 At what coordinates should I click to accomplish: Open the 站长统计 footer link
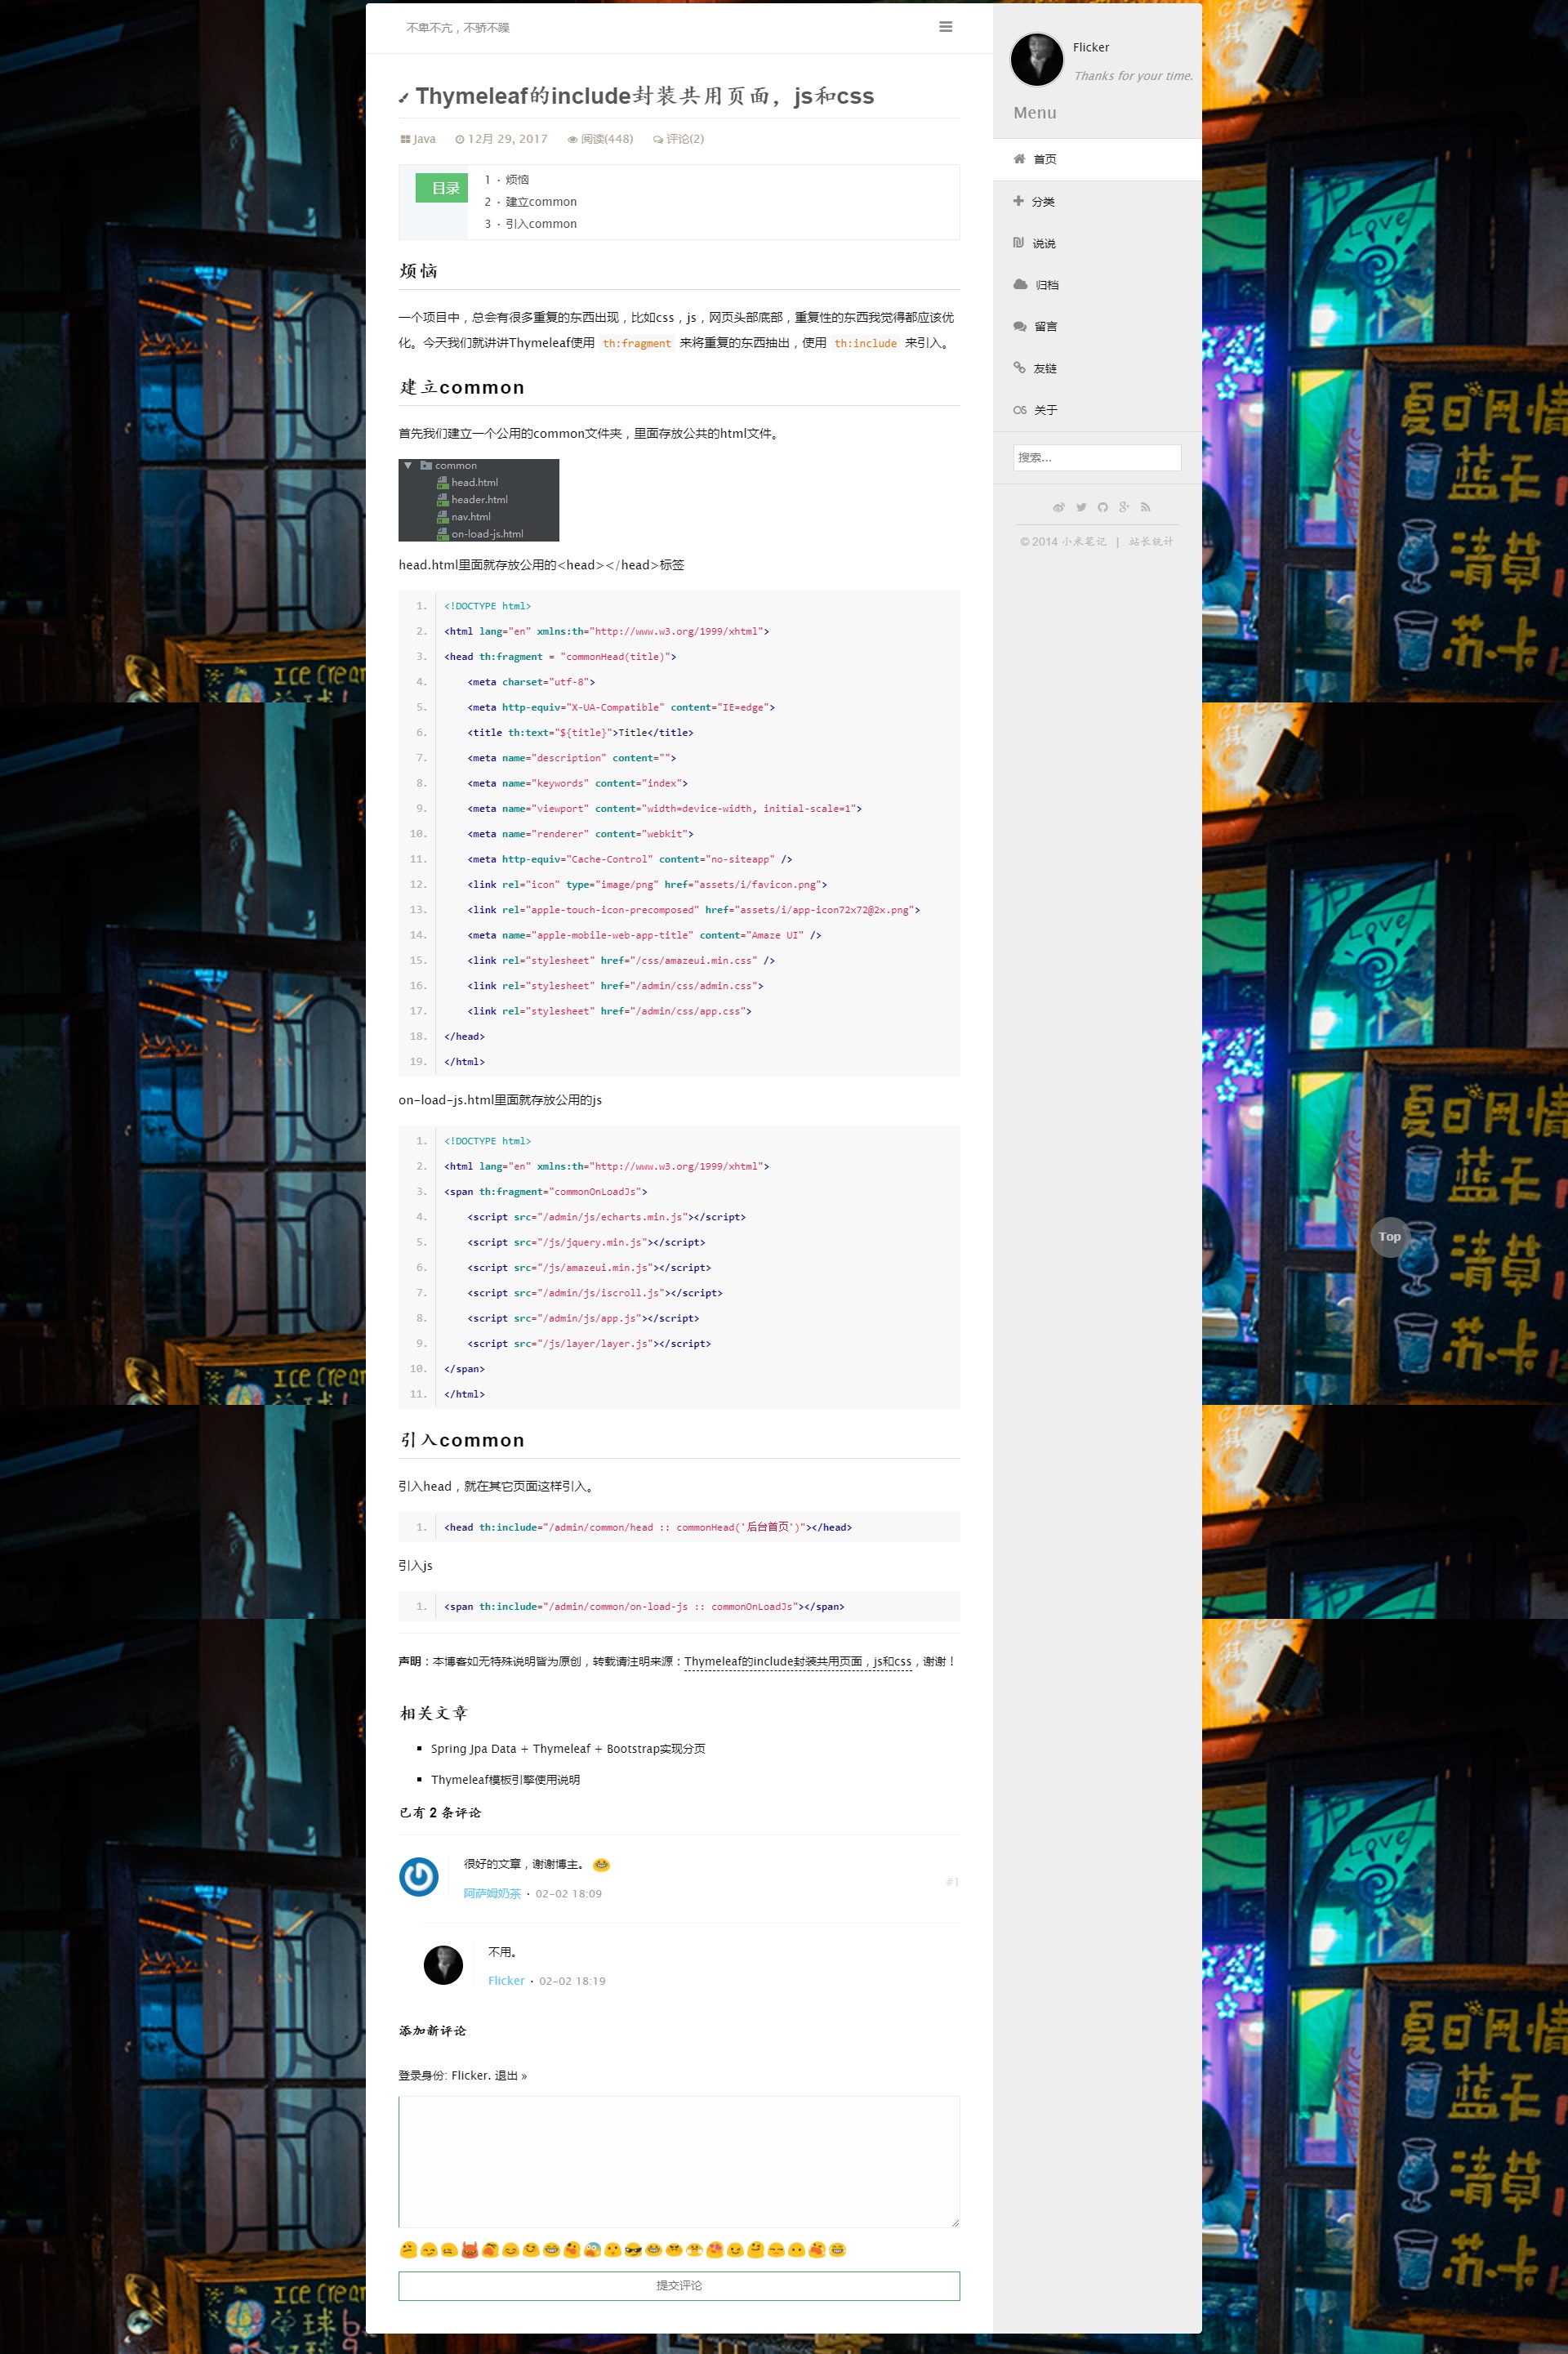coord(1151,541)
